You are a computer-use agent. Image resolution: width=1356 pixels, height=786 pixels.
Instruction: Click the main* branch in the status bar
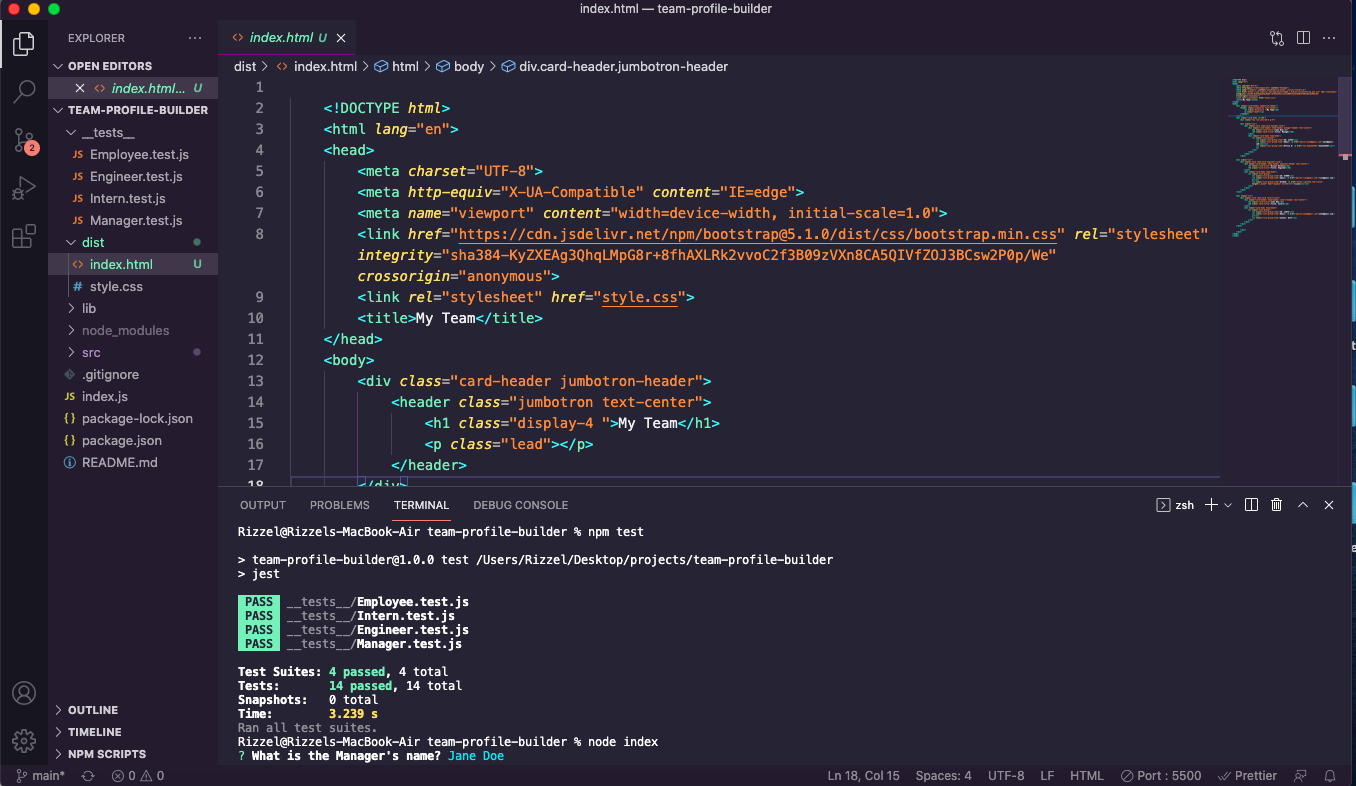click(40, 775)
